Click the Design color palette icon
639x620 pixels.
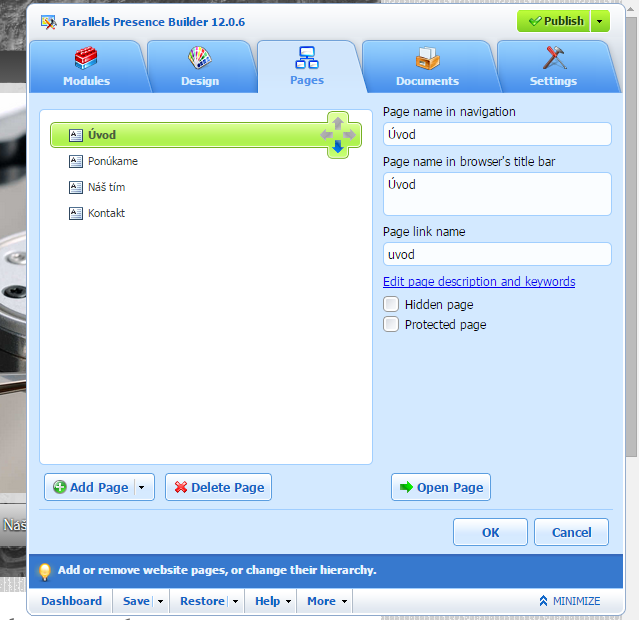click(200, 58)
